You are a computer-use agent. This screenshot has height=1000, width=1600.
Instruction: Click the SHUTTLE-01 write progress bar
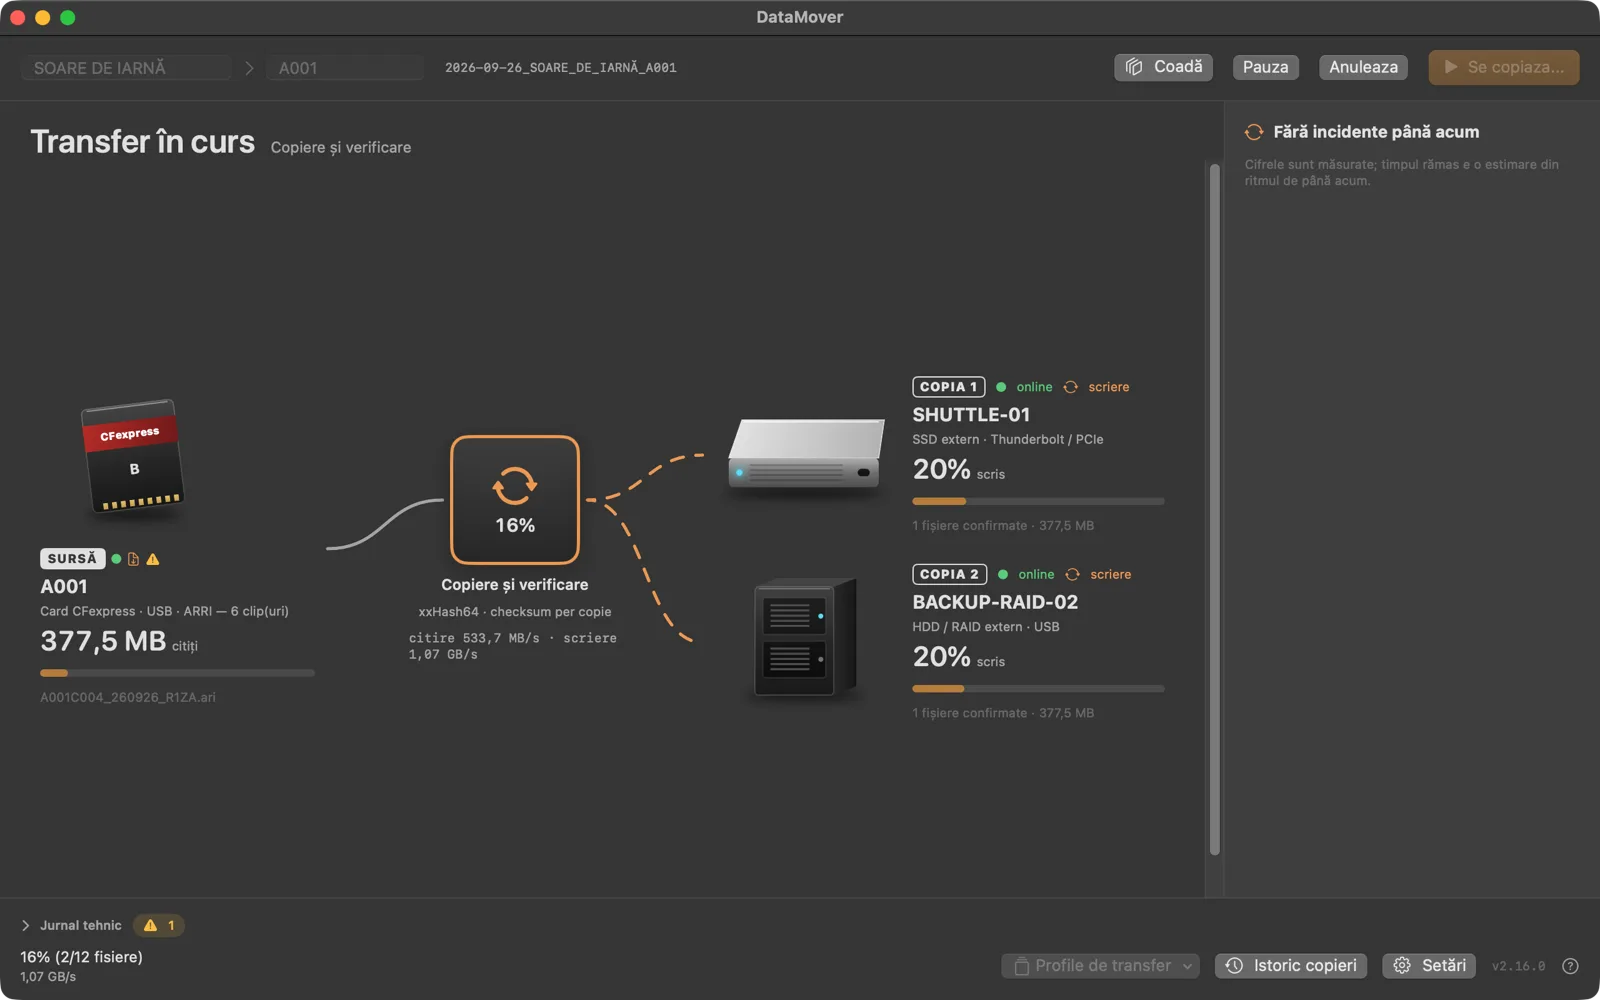click(1038, 501)
